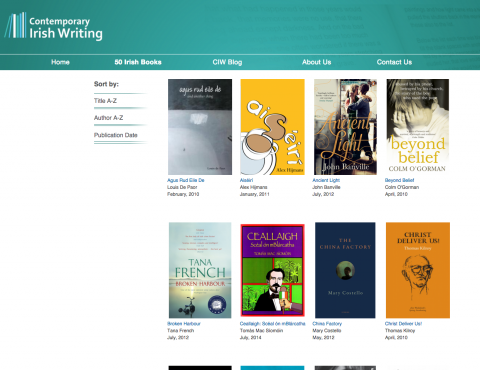Follow the Ancient Light title link
Viewport: 480px width, 370px height.
coord(326,180)
